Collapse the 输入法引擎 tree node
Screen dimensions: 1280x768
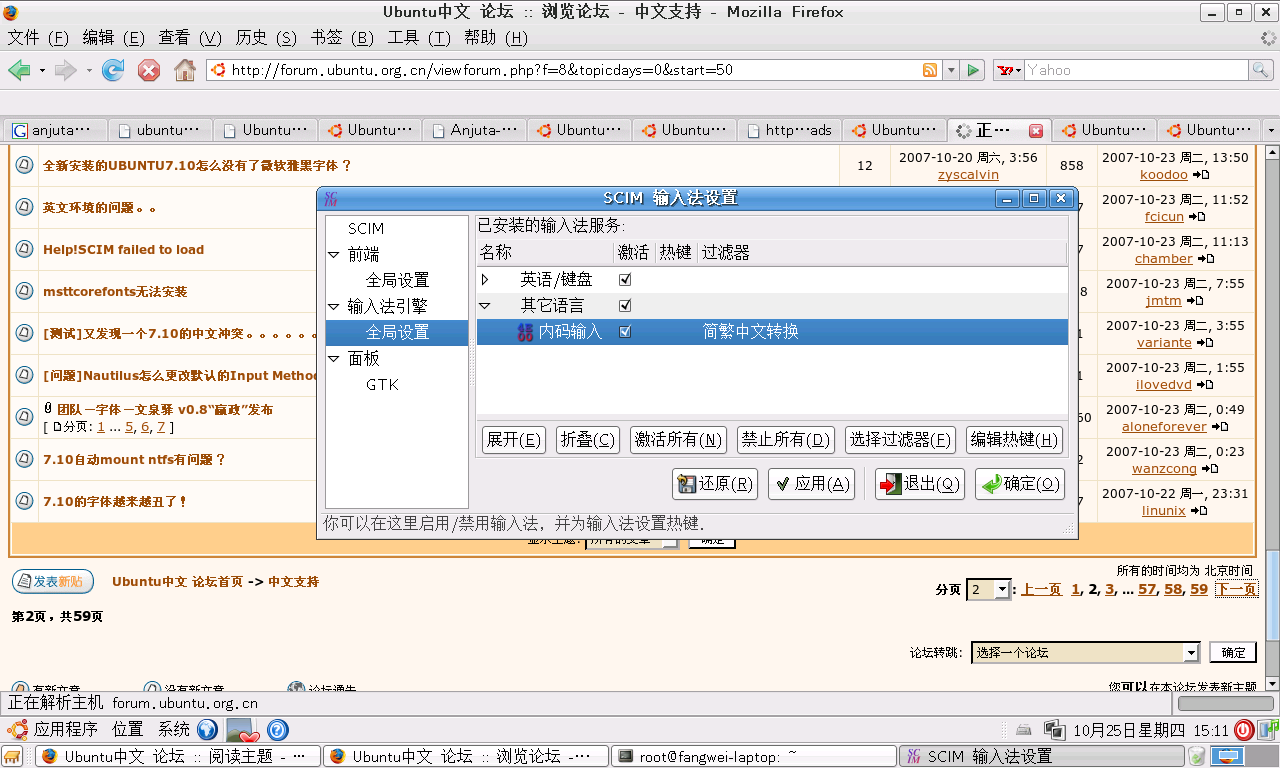[x=334, y=307]
